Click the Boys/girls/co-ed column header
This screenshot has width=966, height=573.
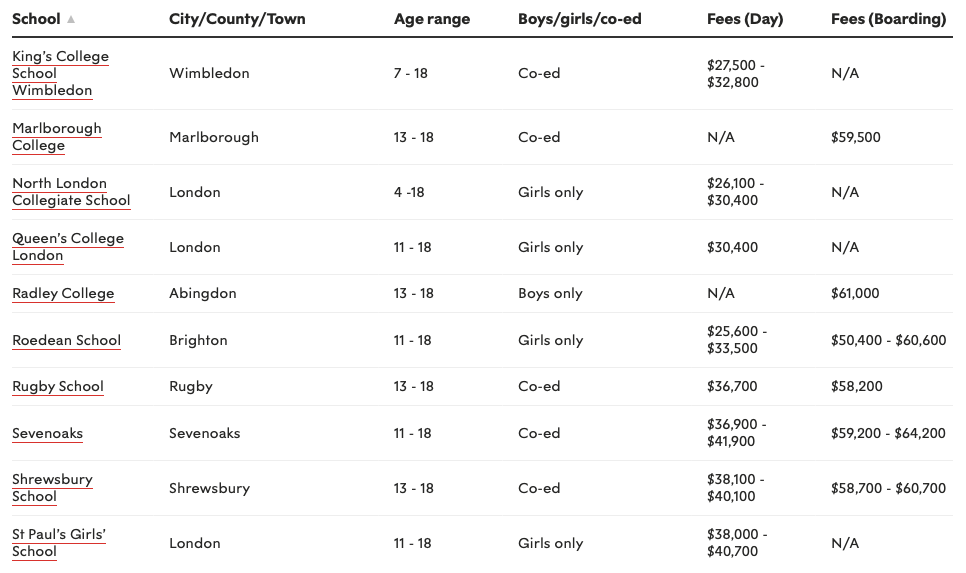pyautogui.click(x=580, y=19)
